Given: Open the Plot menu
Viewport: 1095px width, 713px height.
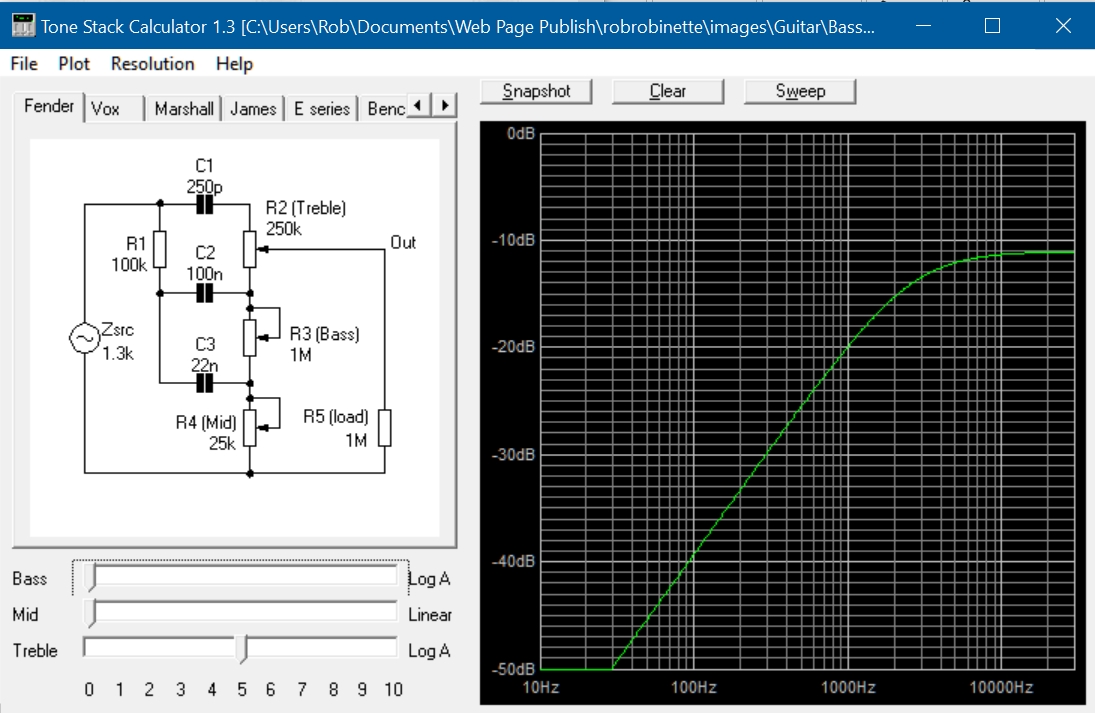Looking at the screenshot, I should click(x=74, y=64).
